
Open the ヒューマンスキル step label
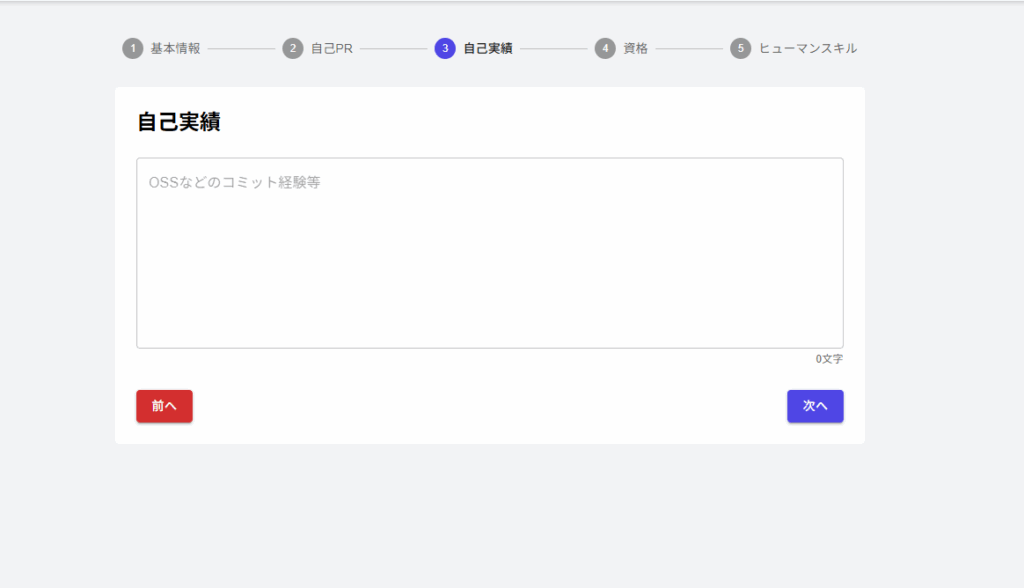point(807,48)
